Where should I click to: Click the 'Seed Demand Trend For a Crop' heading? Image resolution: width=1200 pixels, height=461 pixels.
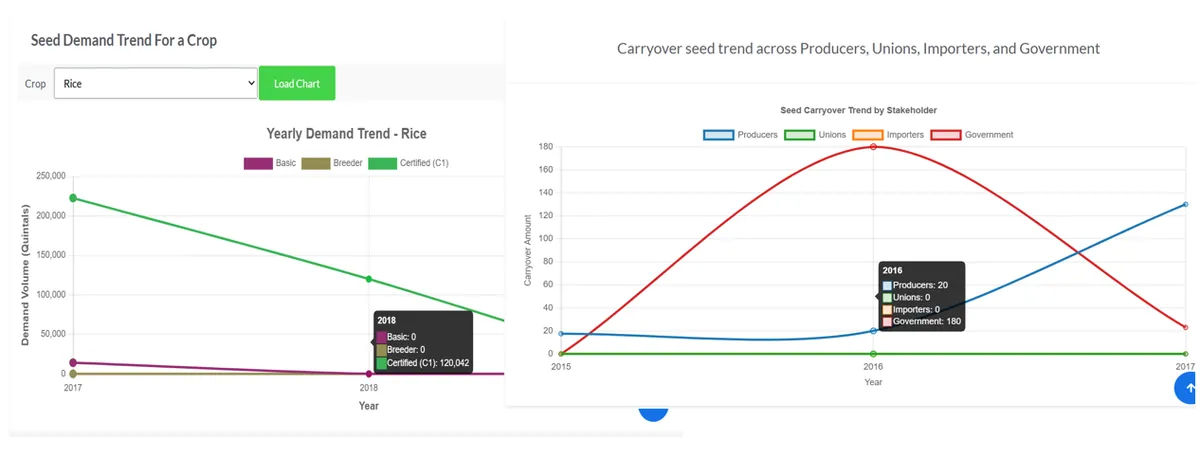click(x=124, y=40)
